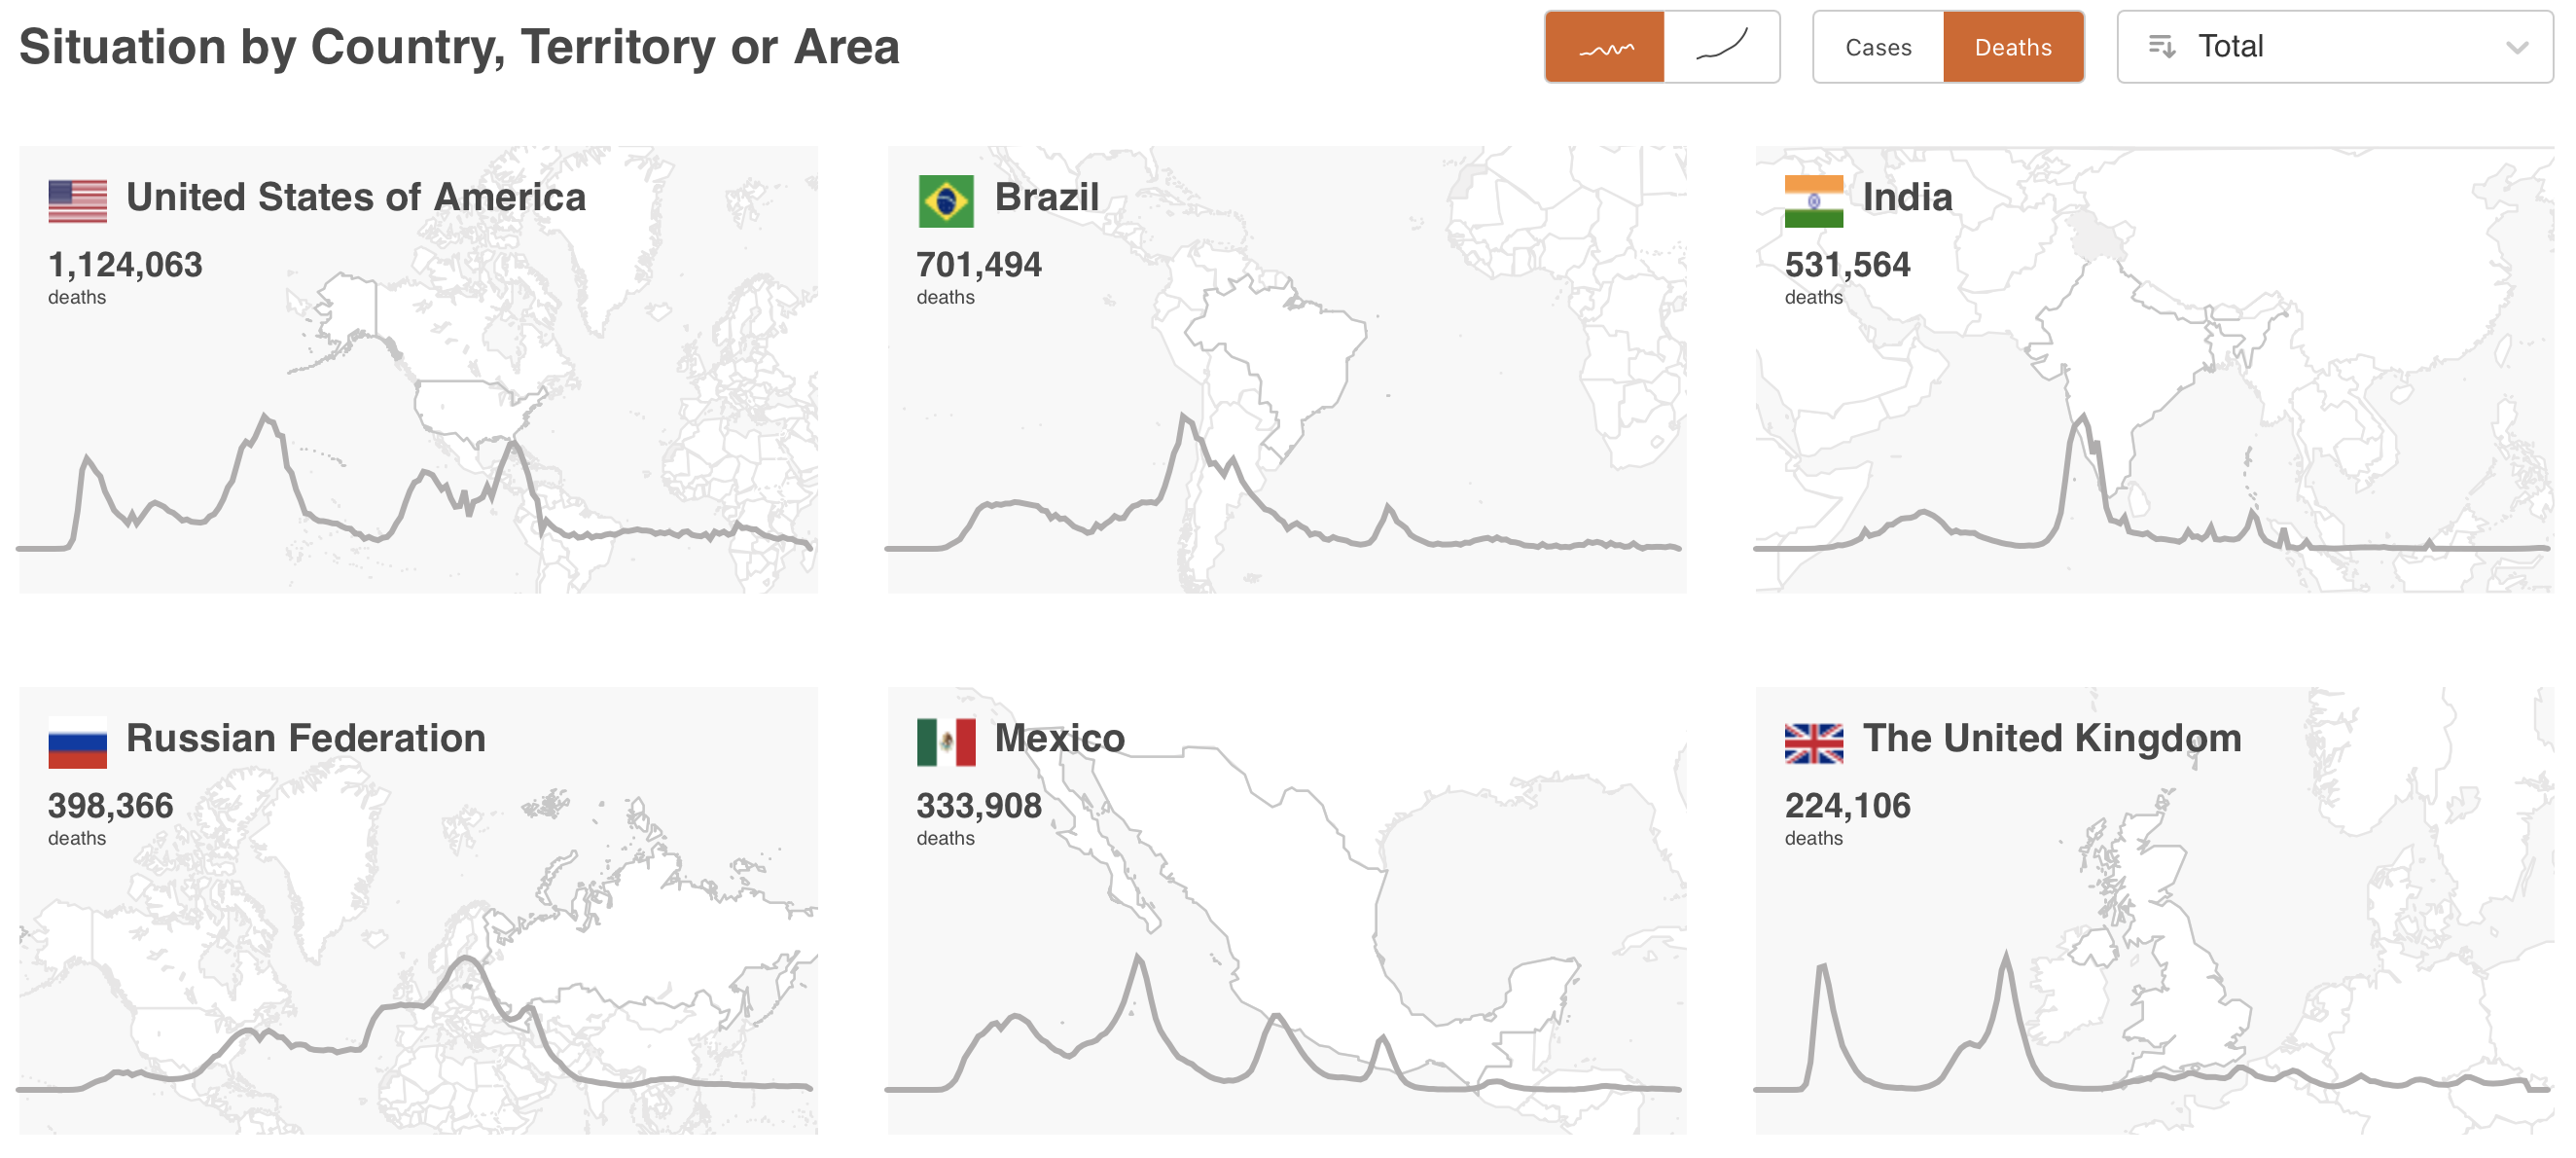
Task: Open the Brazil country title link
Action: tap(1046, 197)
